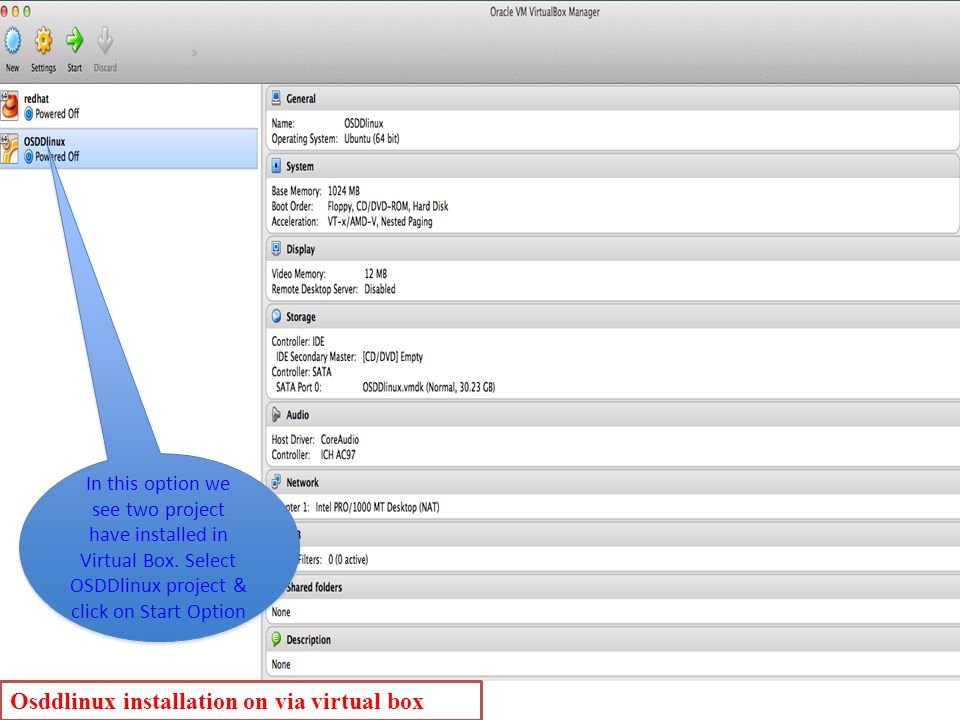Click the 12 MB video memory value

coord(375,274)
